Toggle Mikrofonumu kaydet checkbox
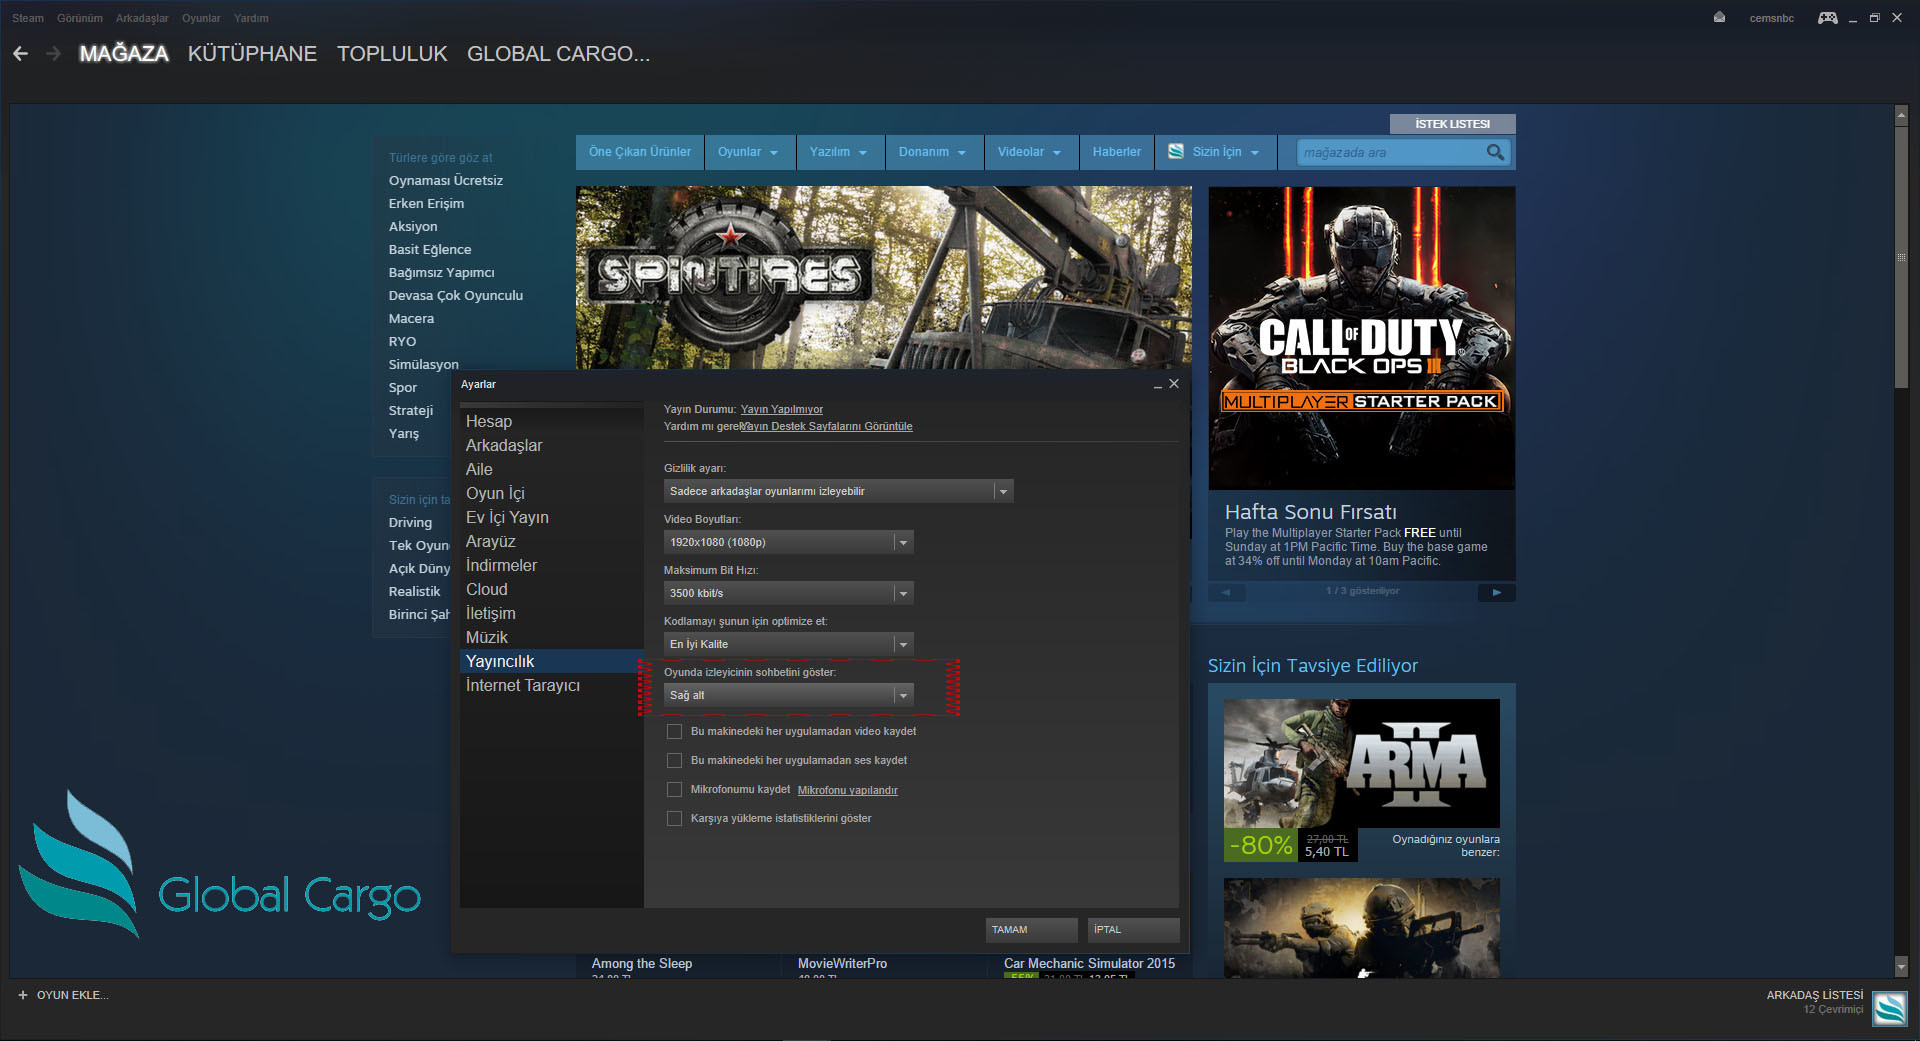Viewport: 1920px width, 1041px height. click(x=674, y=790)
